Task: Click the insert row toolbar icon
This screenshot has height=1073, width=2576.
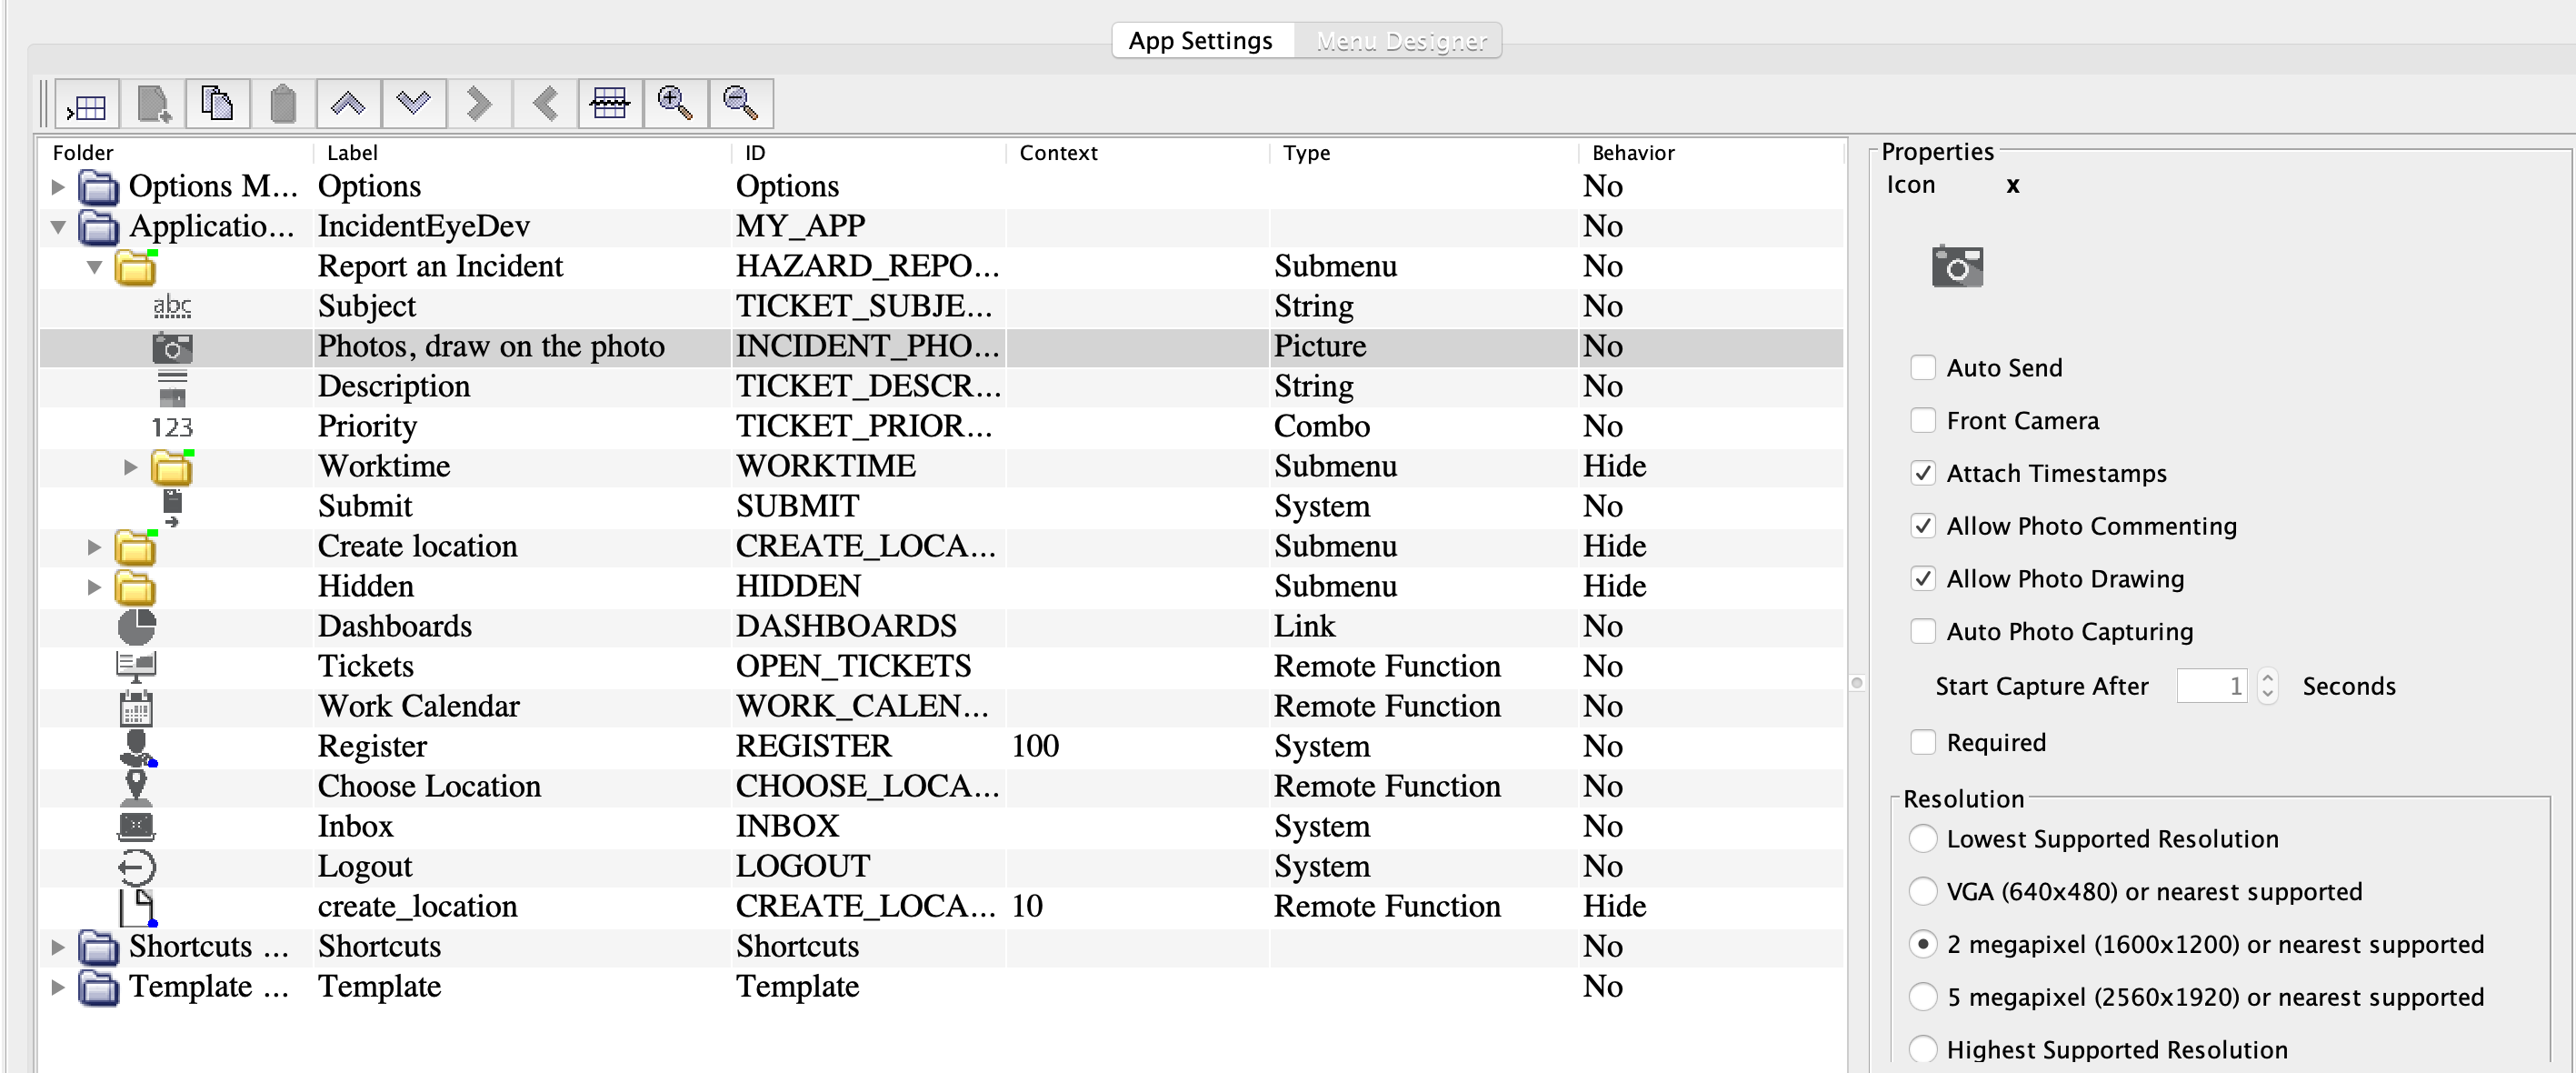Action: coord(87,104)
